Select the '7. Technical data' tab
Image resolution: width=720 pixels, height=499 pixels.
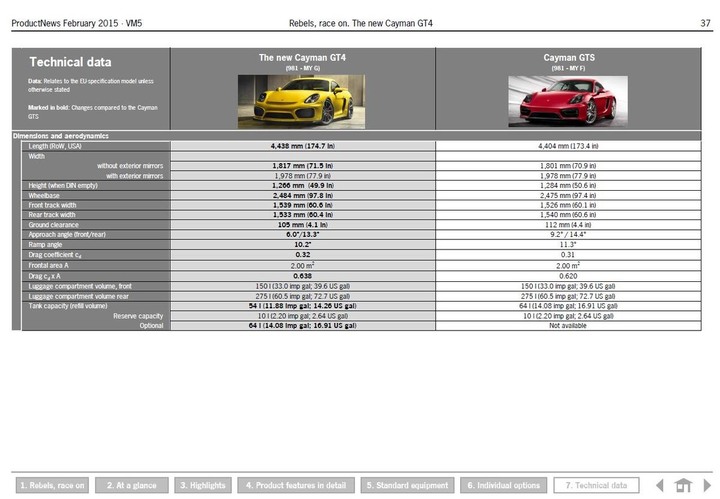[x=596, y=485]
